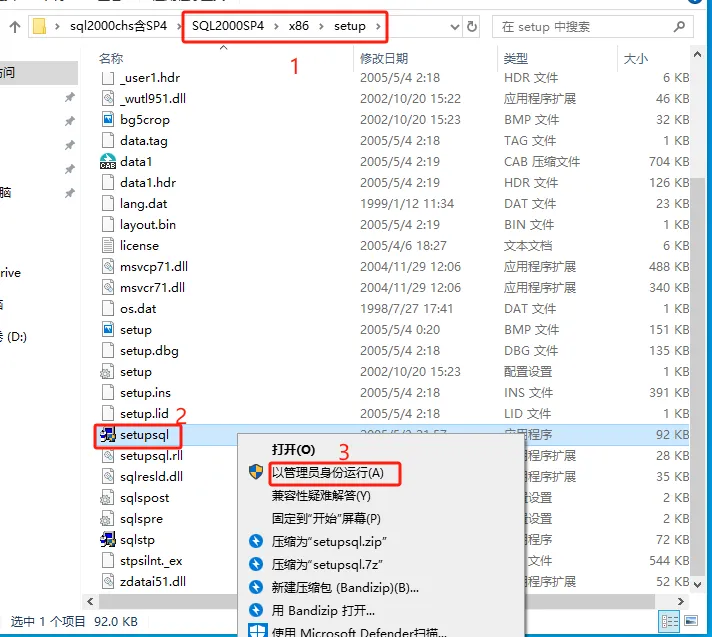Click the sqlstp application icon
The height and width of the screenshot is (637, 712).
pos(108,540)
